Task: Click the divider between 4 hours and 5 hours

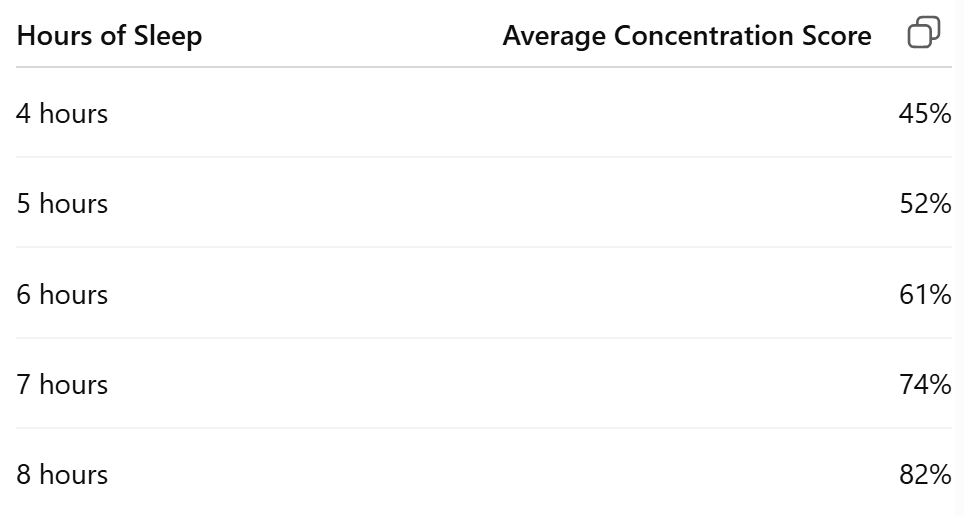Action: [484, 157]
